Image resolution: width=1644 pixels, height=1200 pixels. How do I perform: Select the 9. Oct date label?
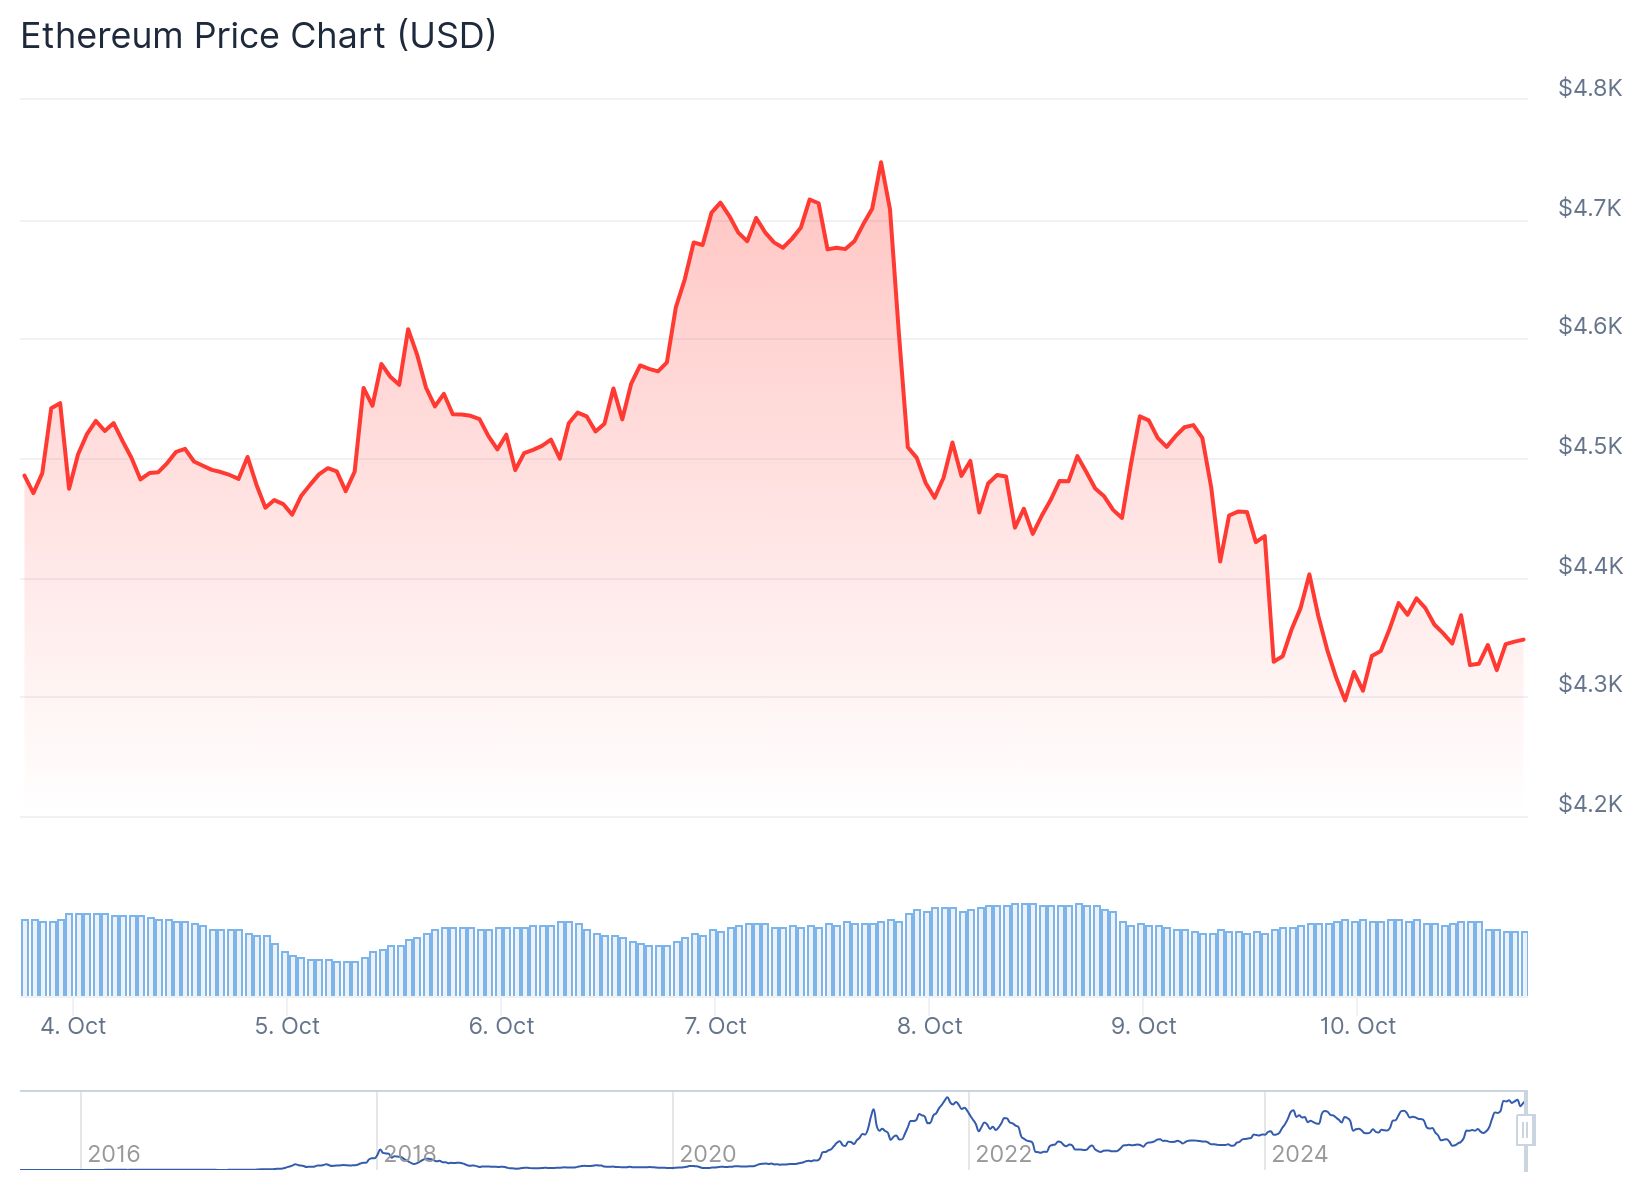1144,1026
